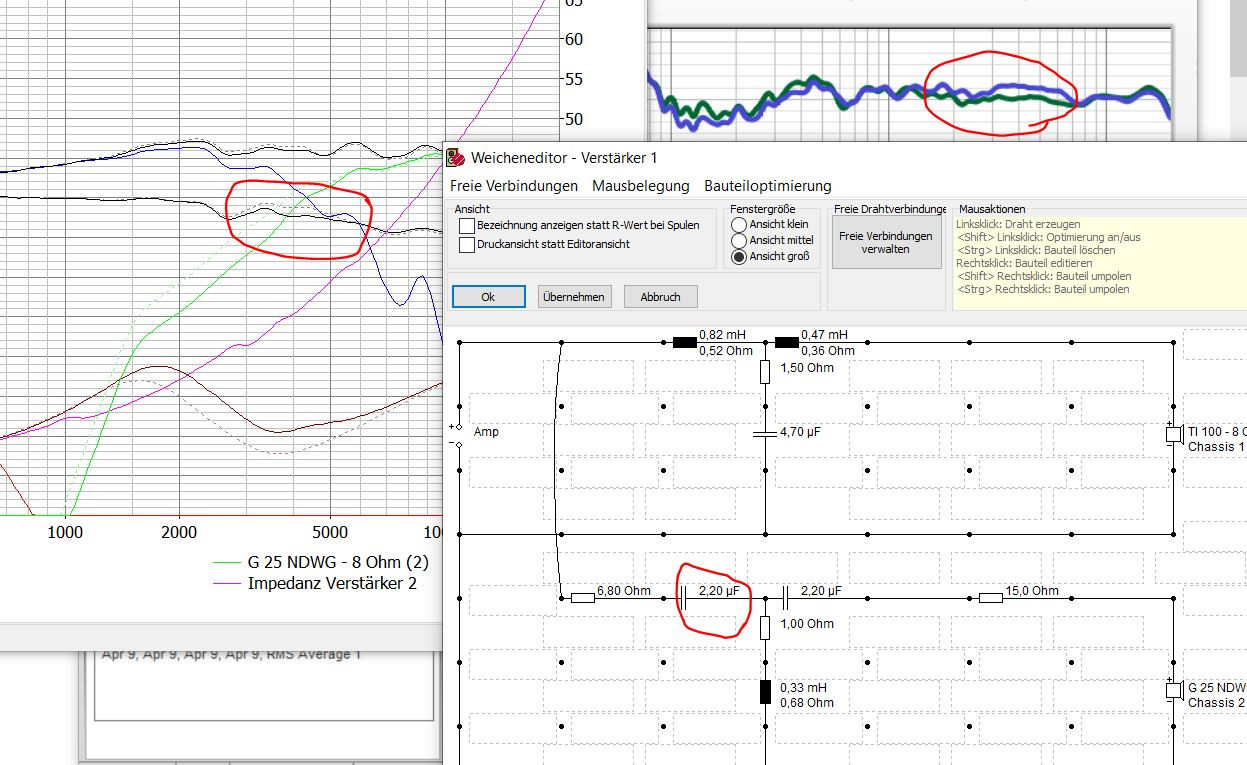
Task: Click the Amp input terminal label
Action: point(486,432)
